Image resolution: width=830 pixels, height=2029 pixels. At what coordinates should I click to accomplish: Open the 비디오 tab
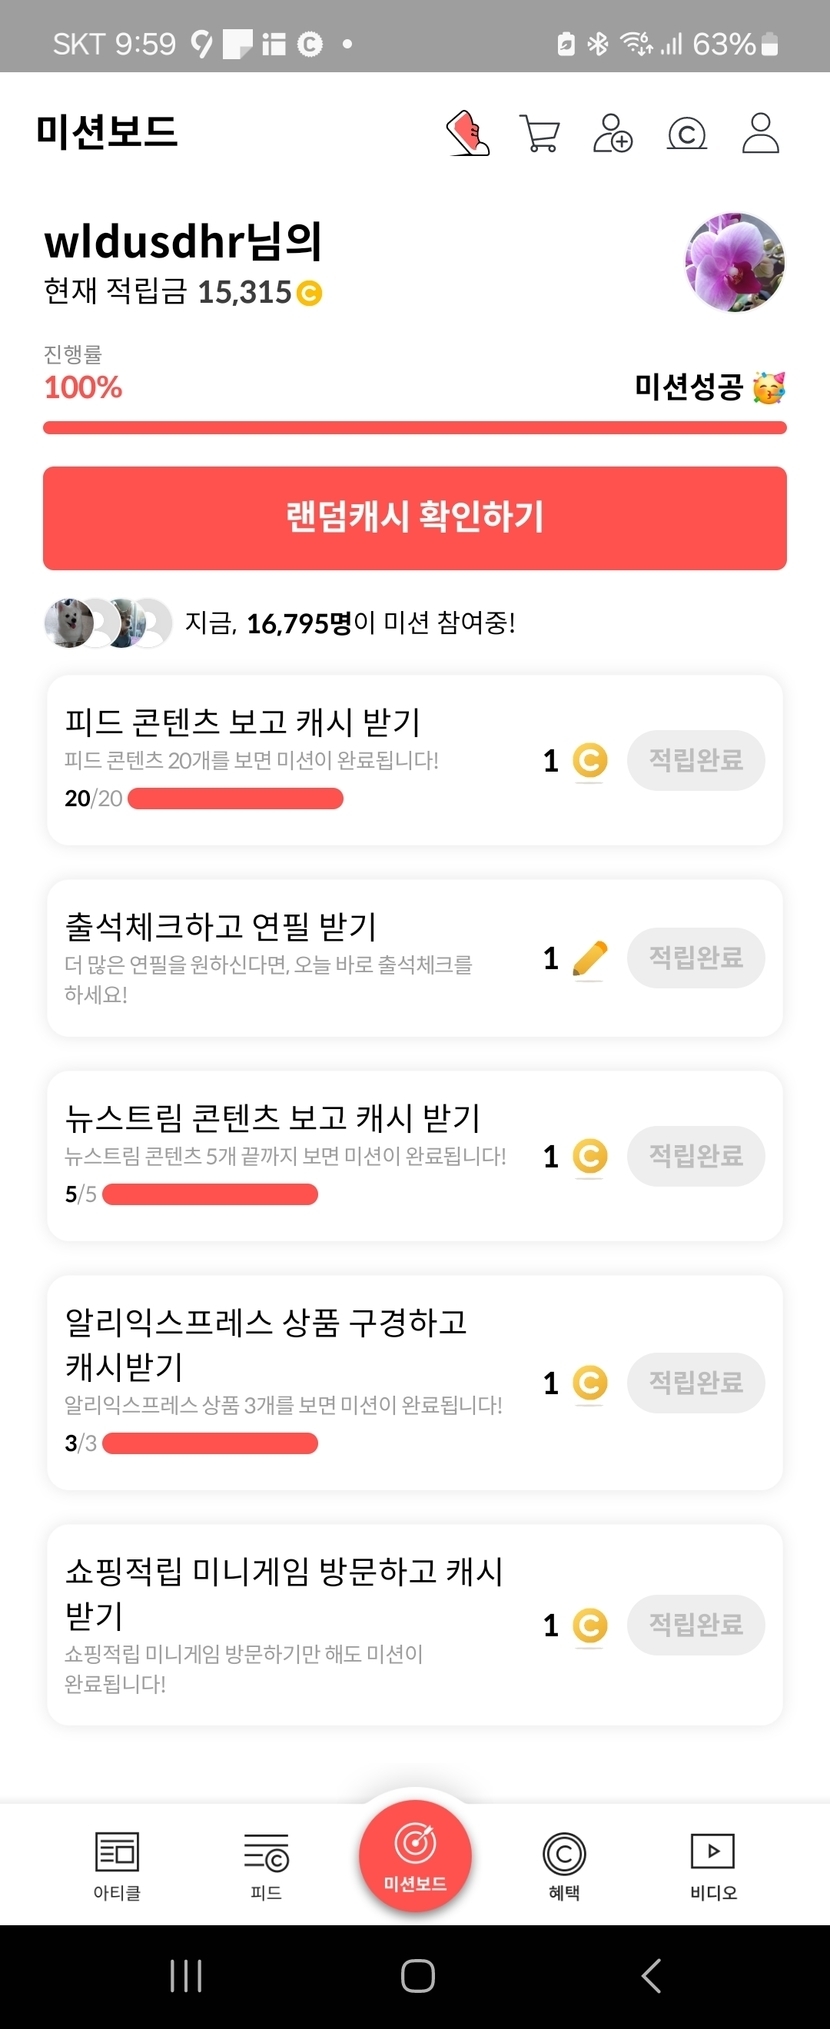point(713,1865)
